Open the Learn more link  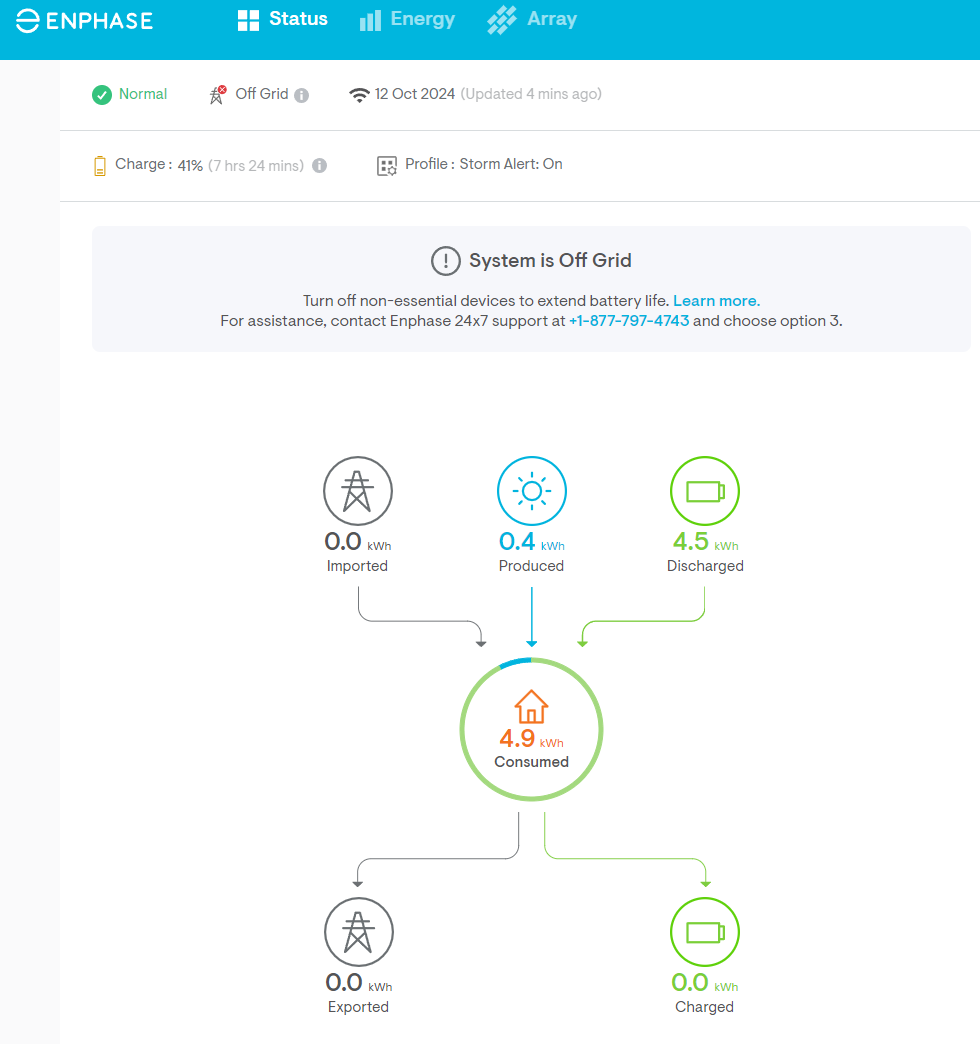point(716,301)
